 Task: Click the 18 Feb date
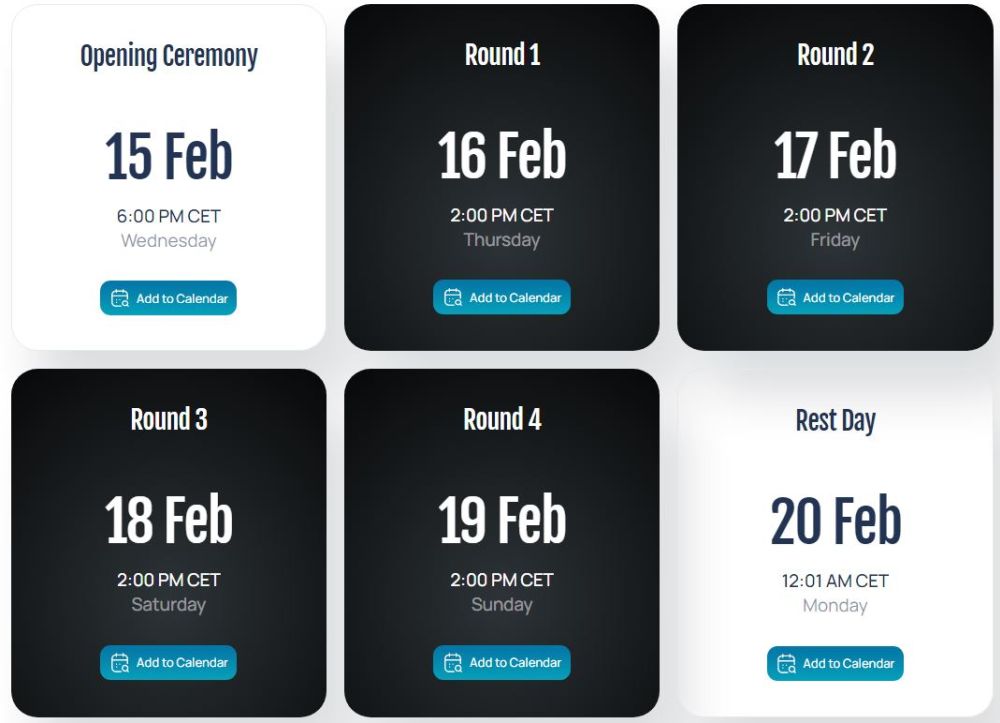coord(168,521)
